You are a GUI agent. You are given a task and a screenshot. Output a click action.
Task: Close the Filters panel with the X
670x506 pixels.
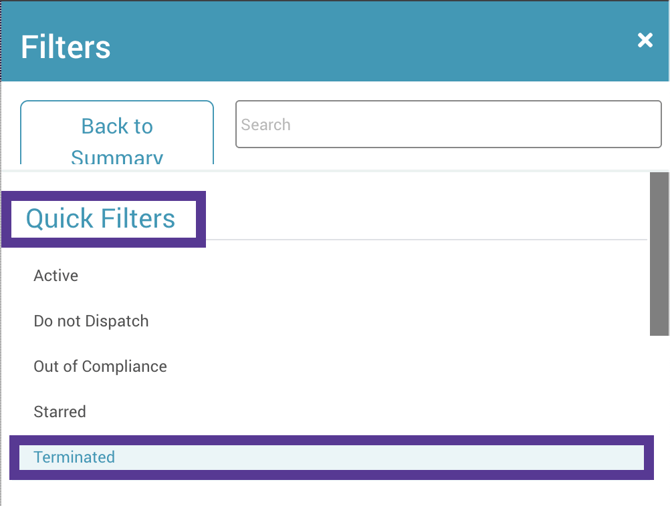(645, 41)
